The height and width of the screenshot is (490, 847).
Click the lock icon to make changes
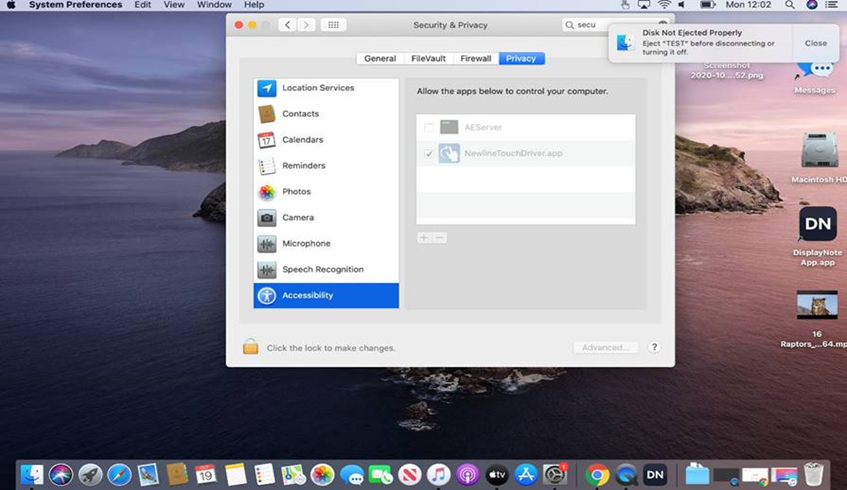pyautogui.click(x=250, y=347)
